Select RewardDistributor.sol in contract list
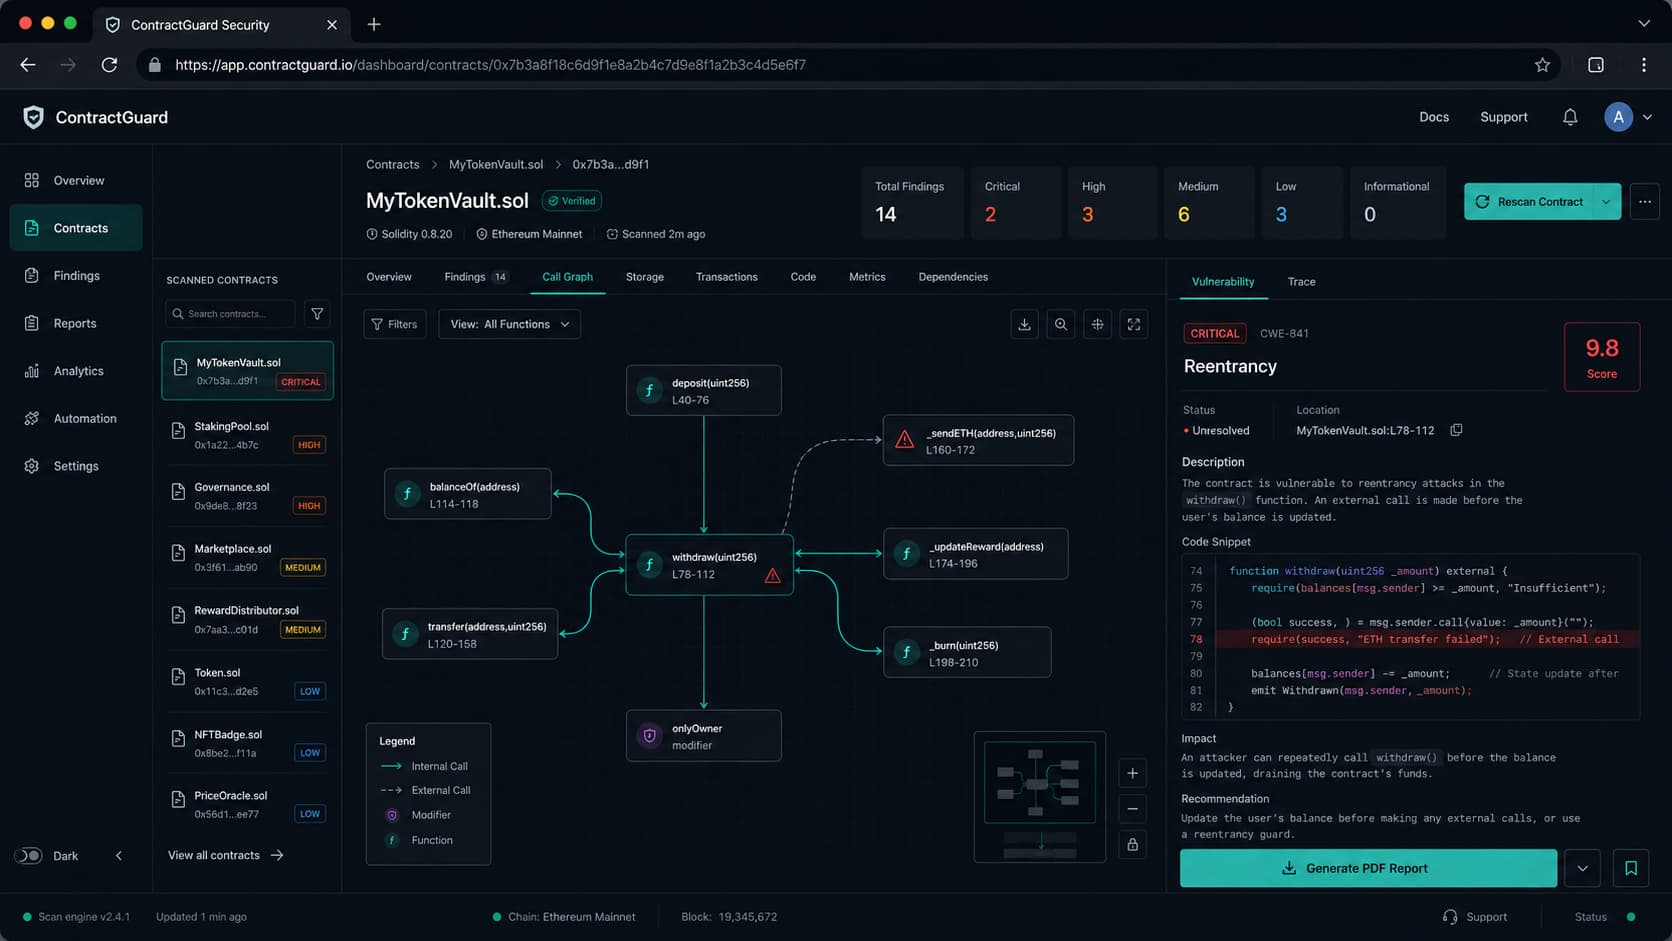1672x941 pixels. point(247,620)
